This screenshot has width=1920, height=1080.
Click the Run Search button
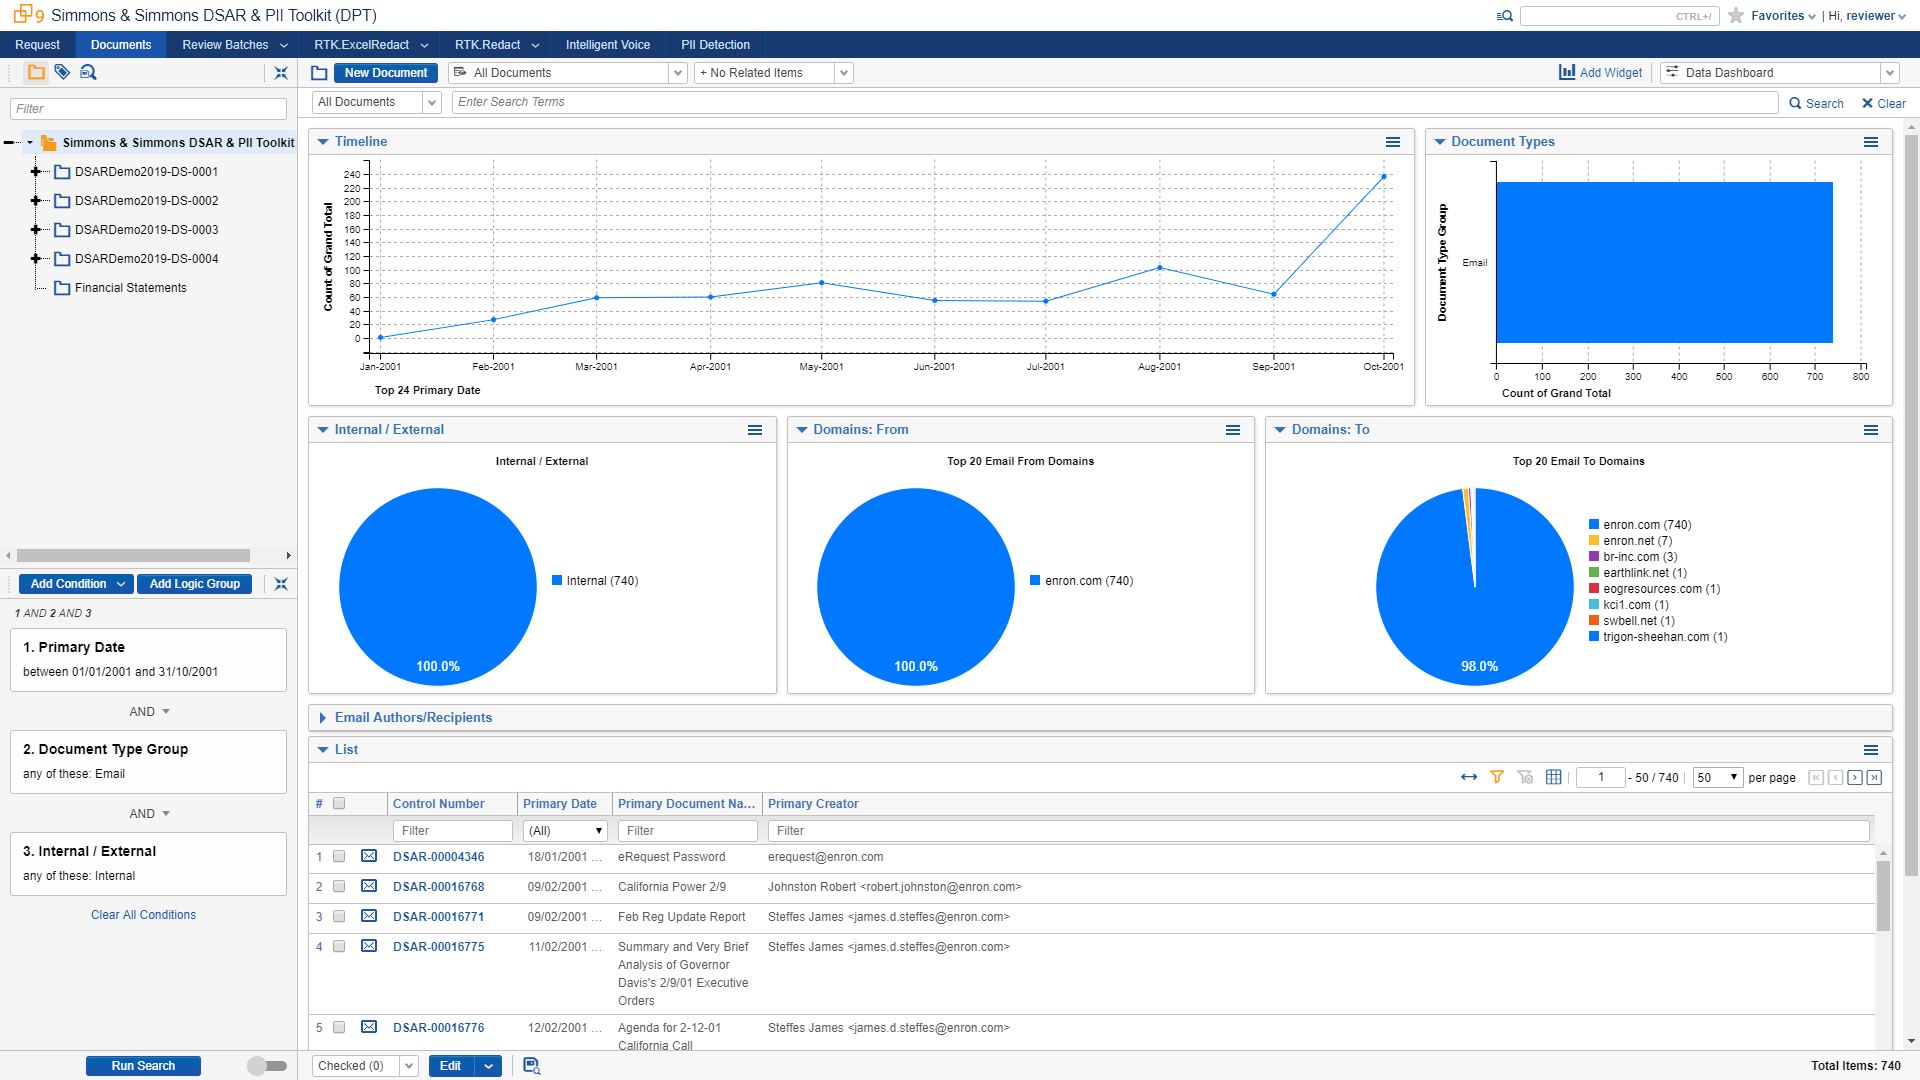(143, 1066)
